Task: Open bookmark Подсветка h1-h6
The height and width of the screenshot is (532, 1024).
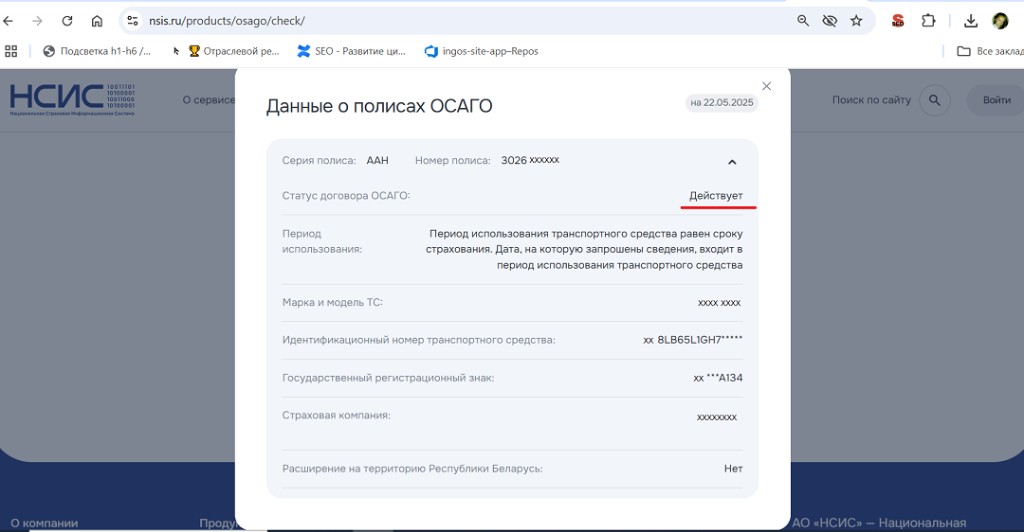Action: [97, 51]
